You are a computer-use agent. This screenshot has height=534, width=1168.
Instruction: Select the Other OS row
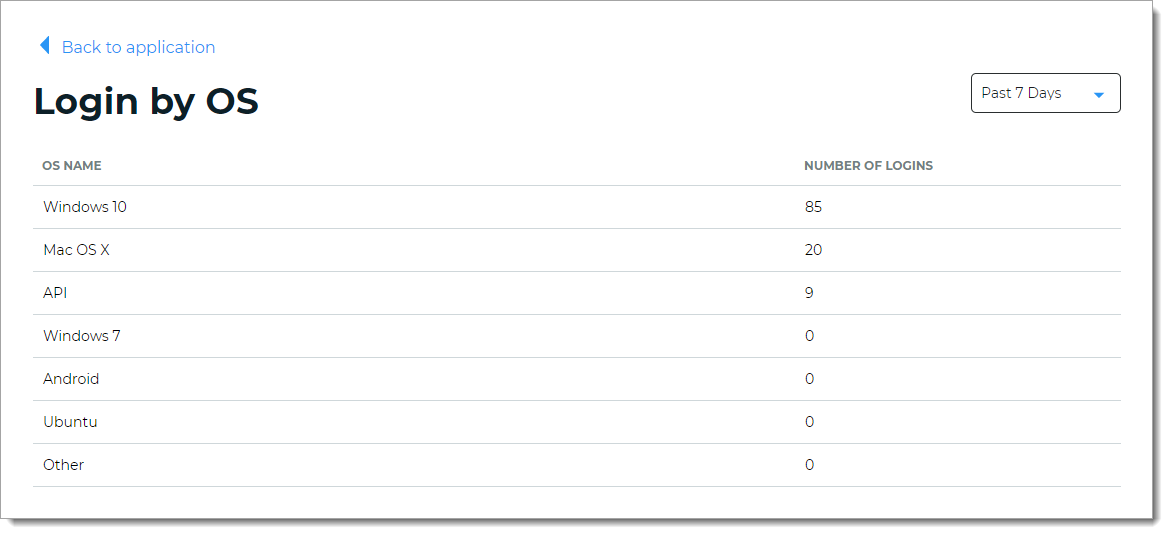(x=63, y=465)
